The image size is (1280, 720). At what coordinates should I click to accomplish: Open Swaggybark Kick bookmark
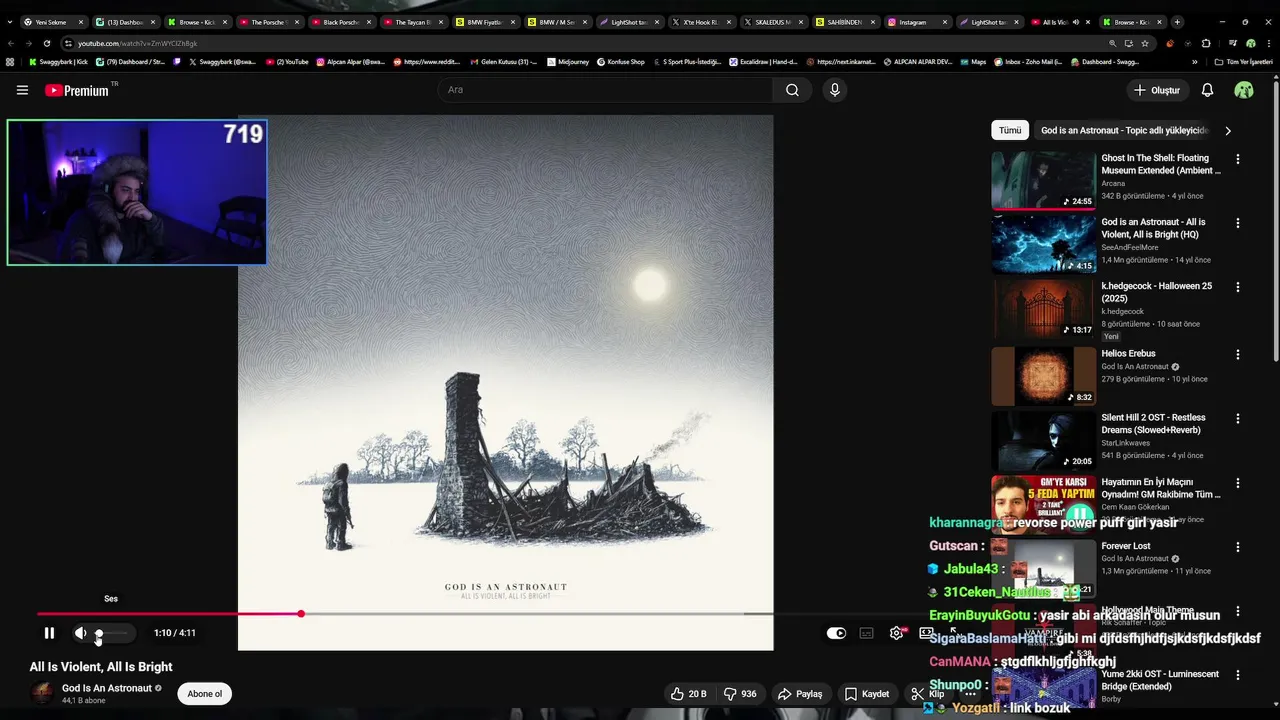pyautogui.click(x=58, y=62)
